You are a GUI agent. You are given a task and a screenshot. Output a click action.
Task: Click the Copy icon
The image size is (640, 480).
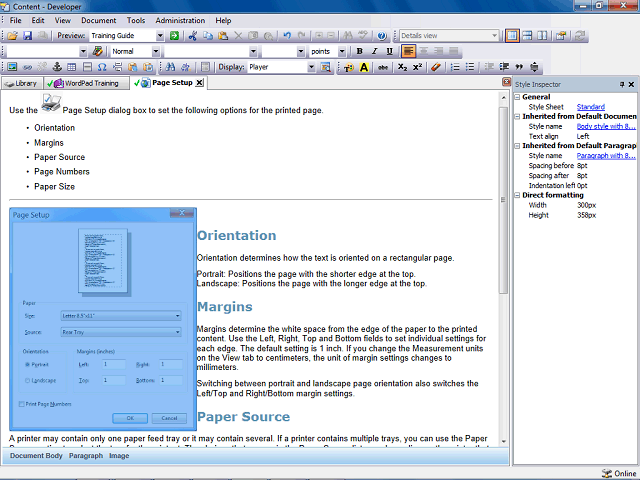tap(208, 36)
